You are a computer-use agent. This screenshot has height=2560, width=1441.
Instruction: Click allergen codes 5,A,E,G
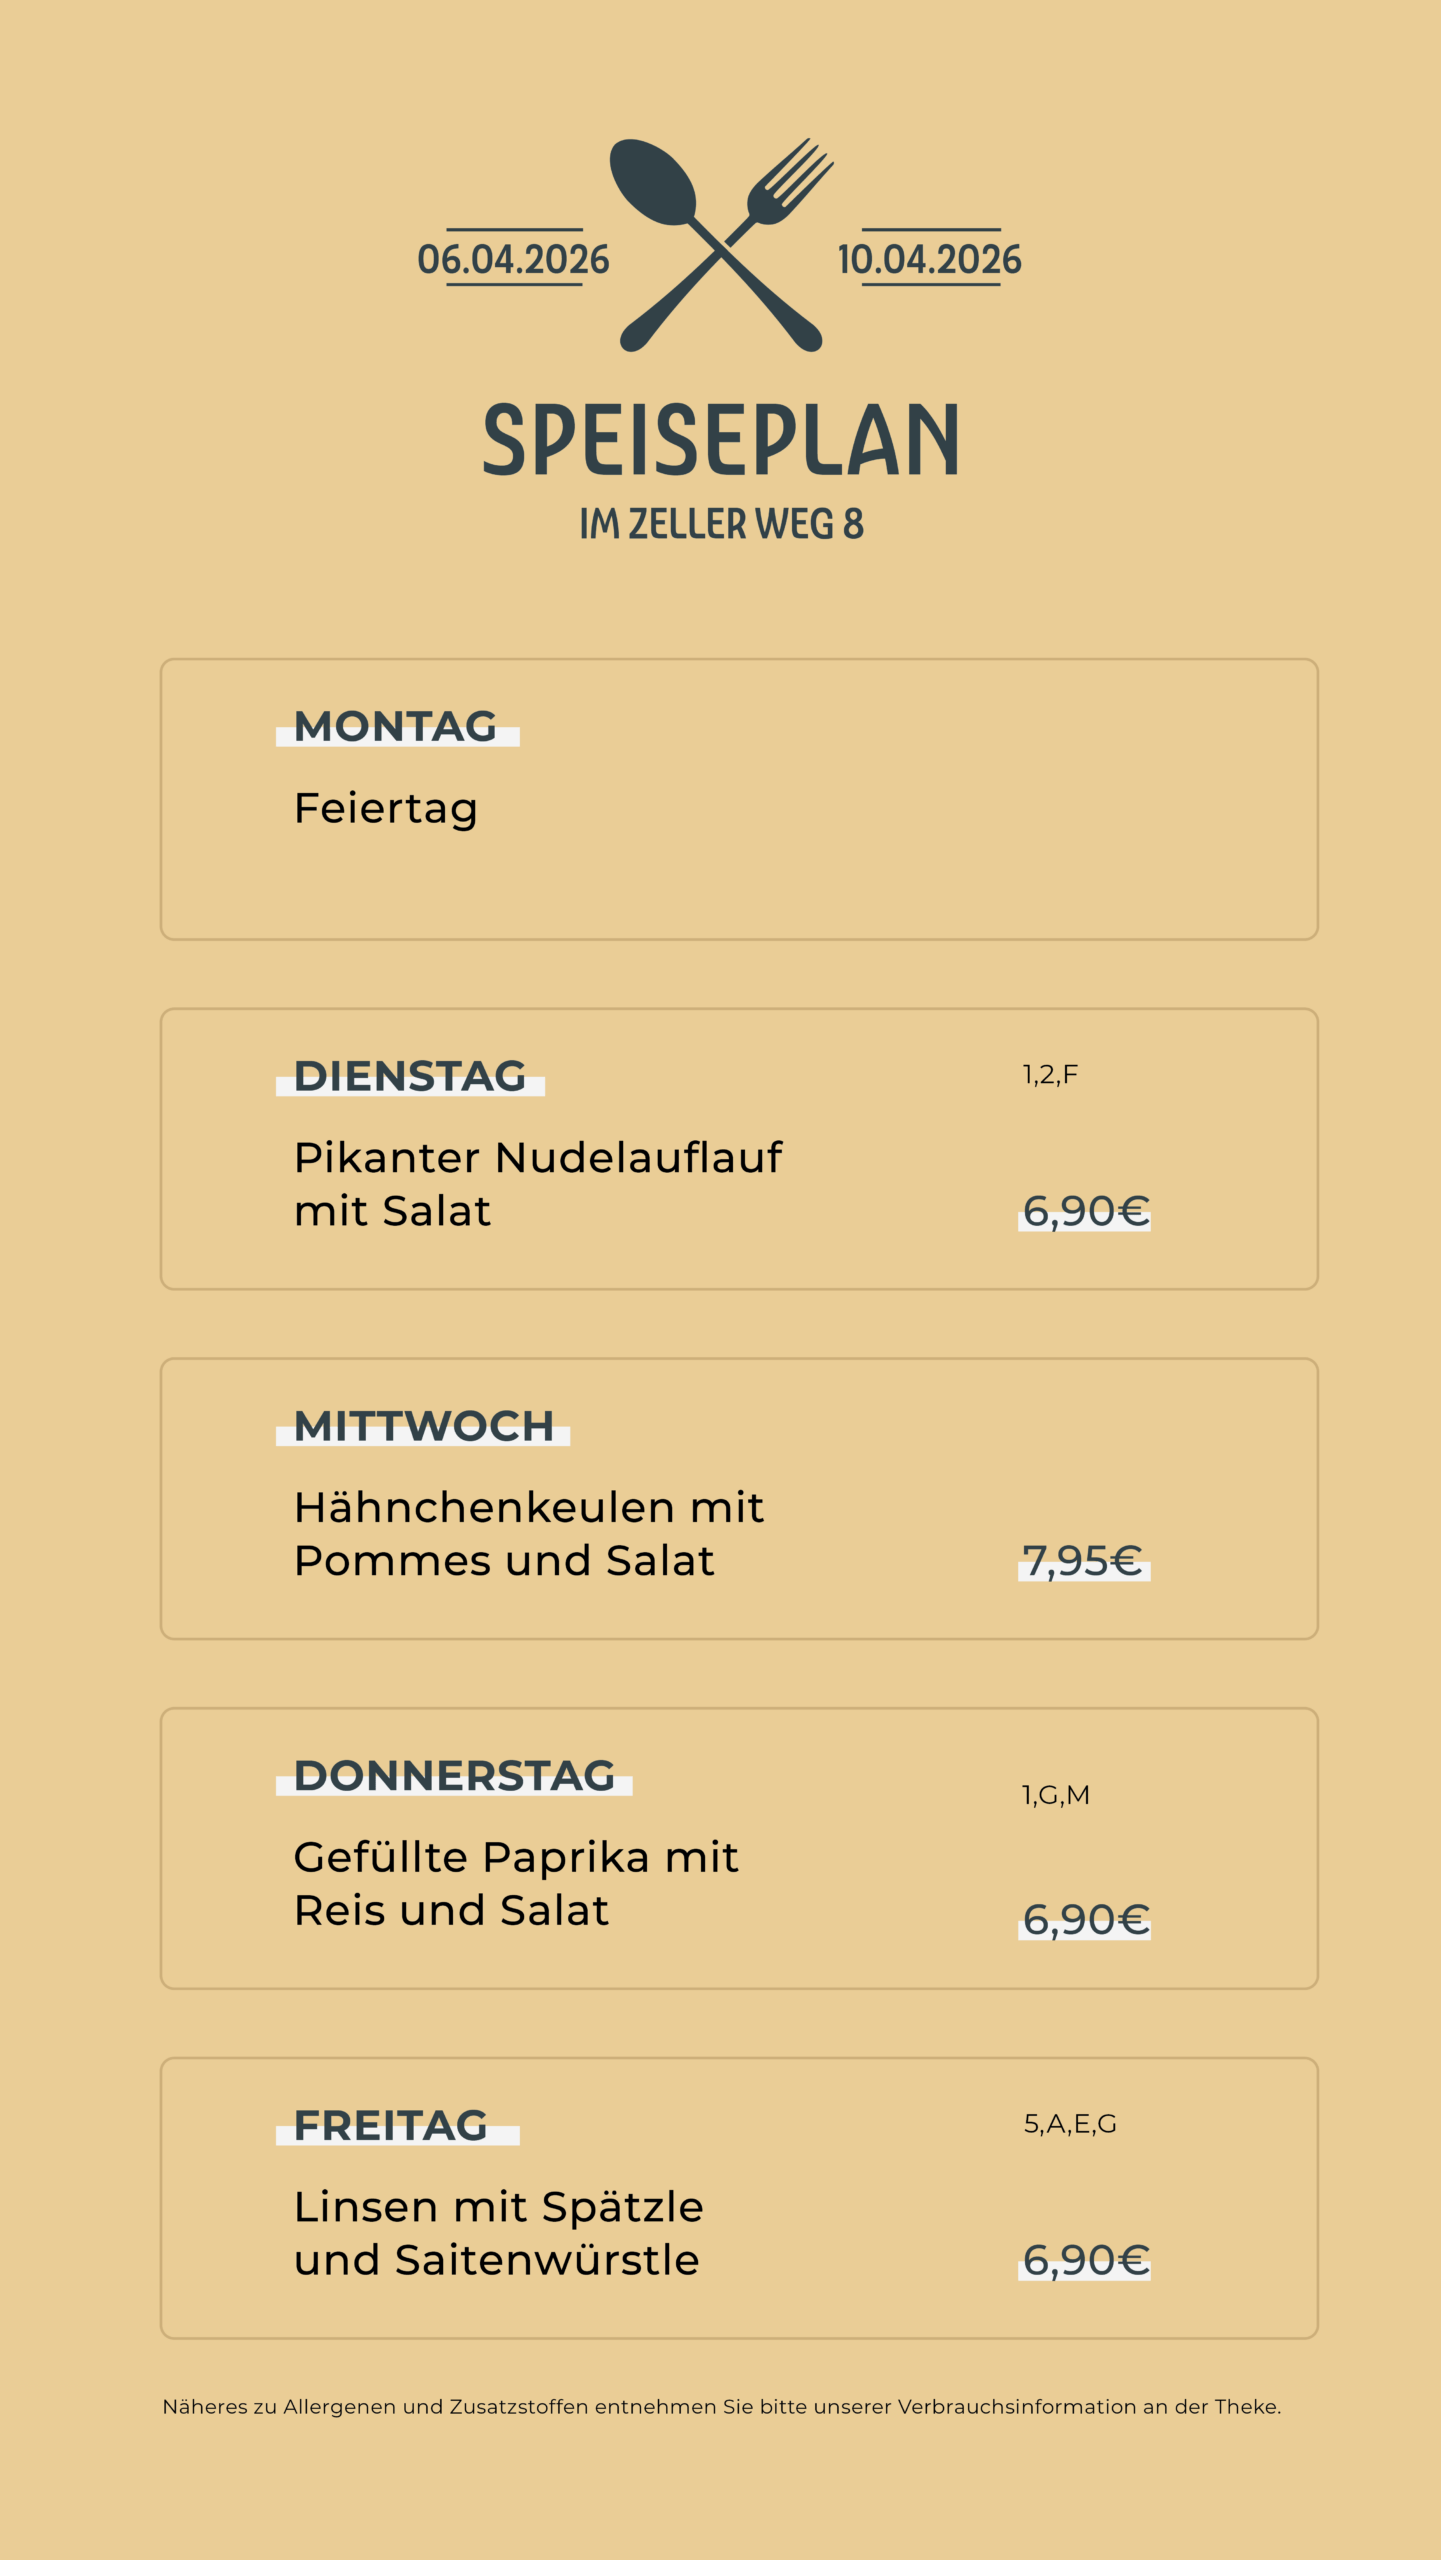point(1070,2123)
